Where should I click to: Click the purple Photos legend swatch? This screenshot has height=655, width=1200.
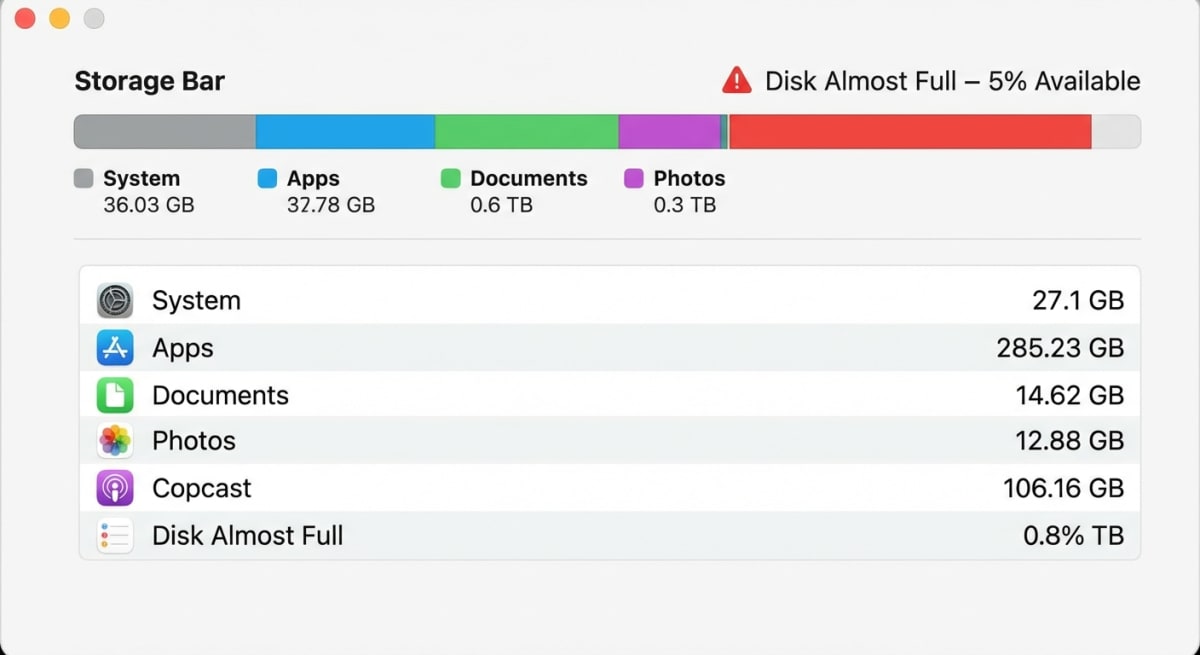[x=634, y=178]
